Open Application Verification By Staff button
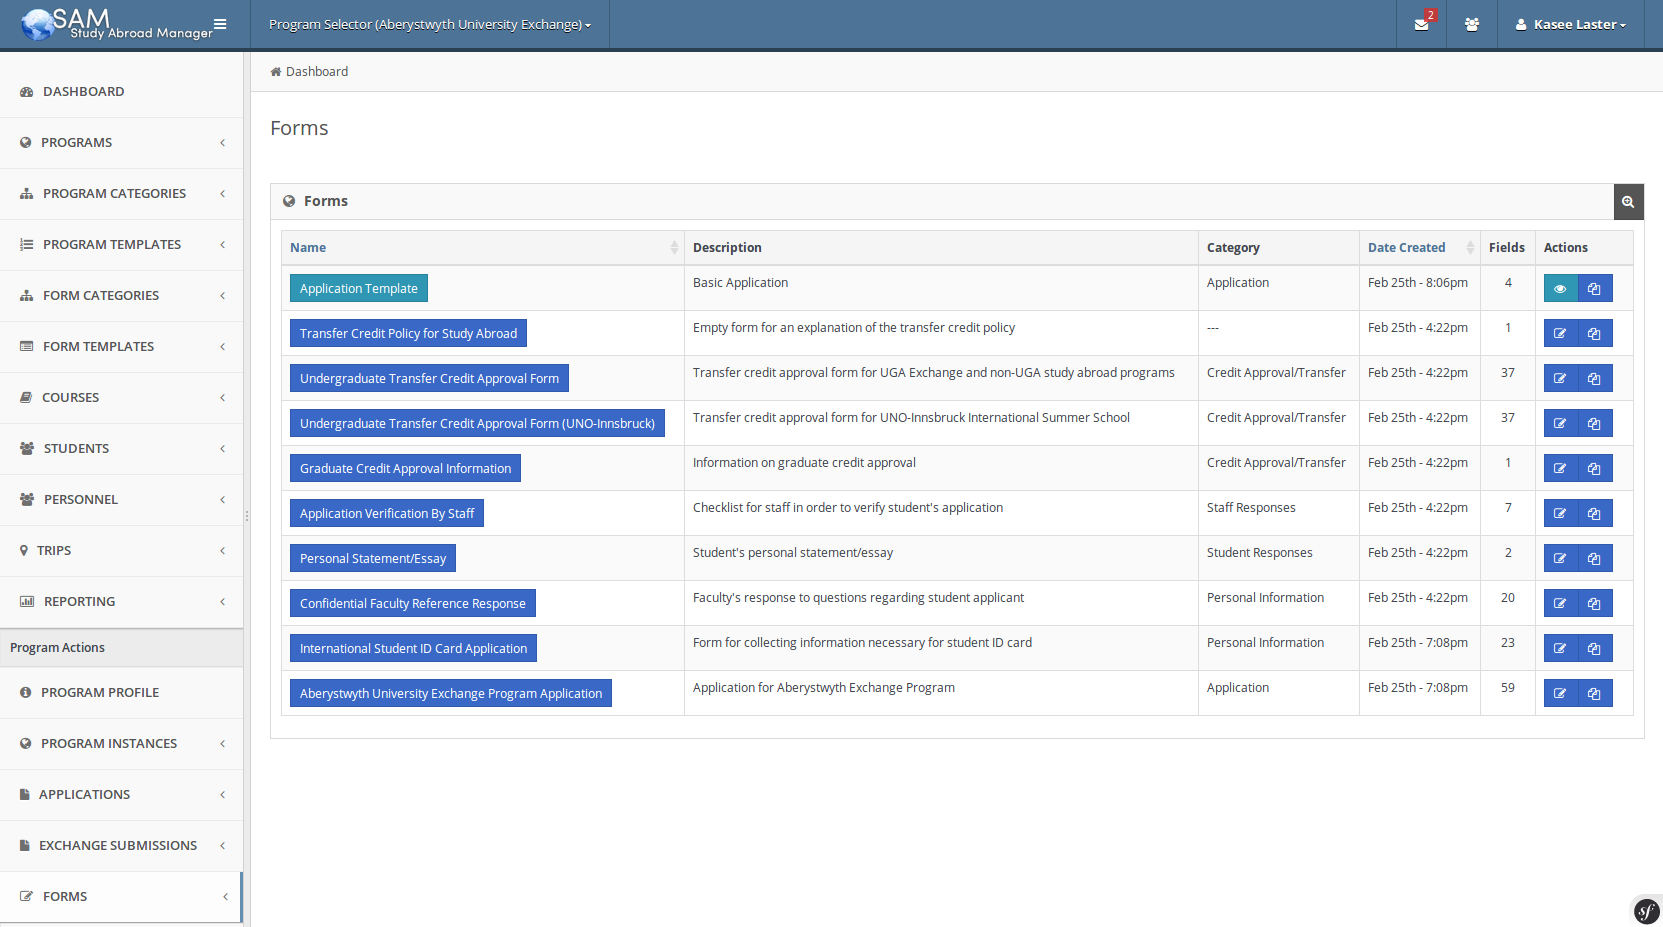The image size is (1663, 927). pos(387,513)
